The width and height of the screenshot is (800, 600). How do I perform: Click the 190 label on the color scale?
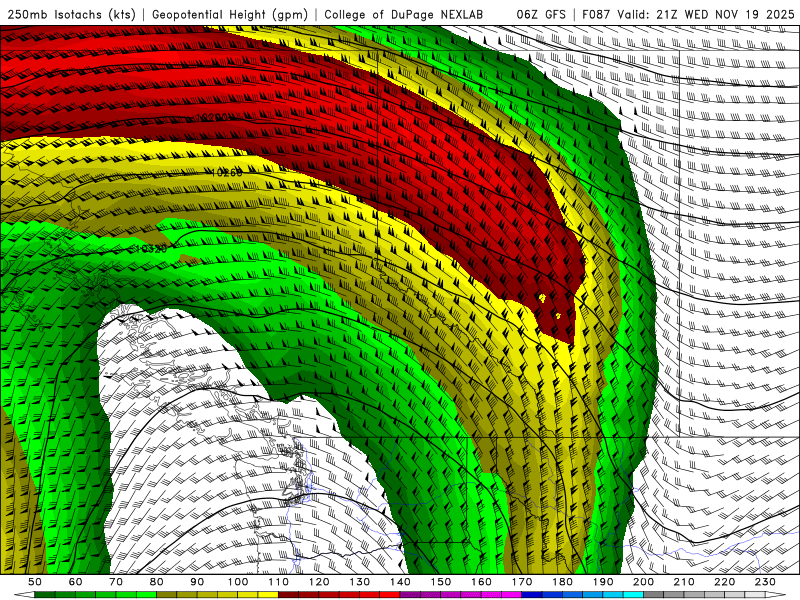603,582
